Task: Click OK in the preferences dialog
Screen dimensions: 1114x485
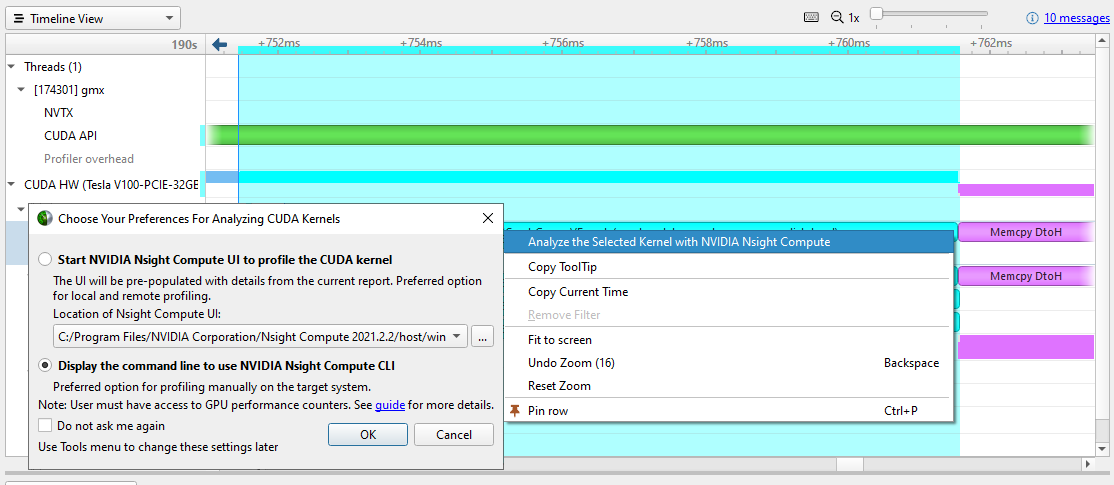Action: click(x=368, y=435)
